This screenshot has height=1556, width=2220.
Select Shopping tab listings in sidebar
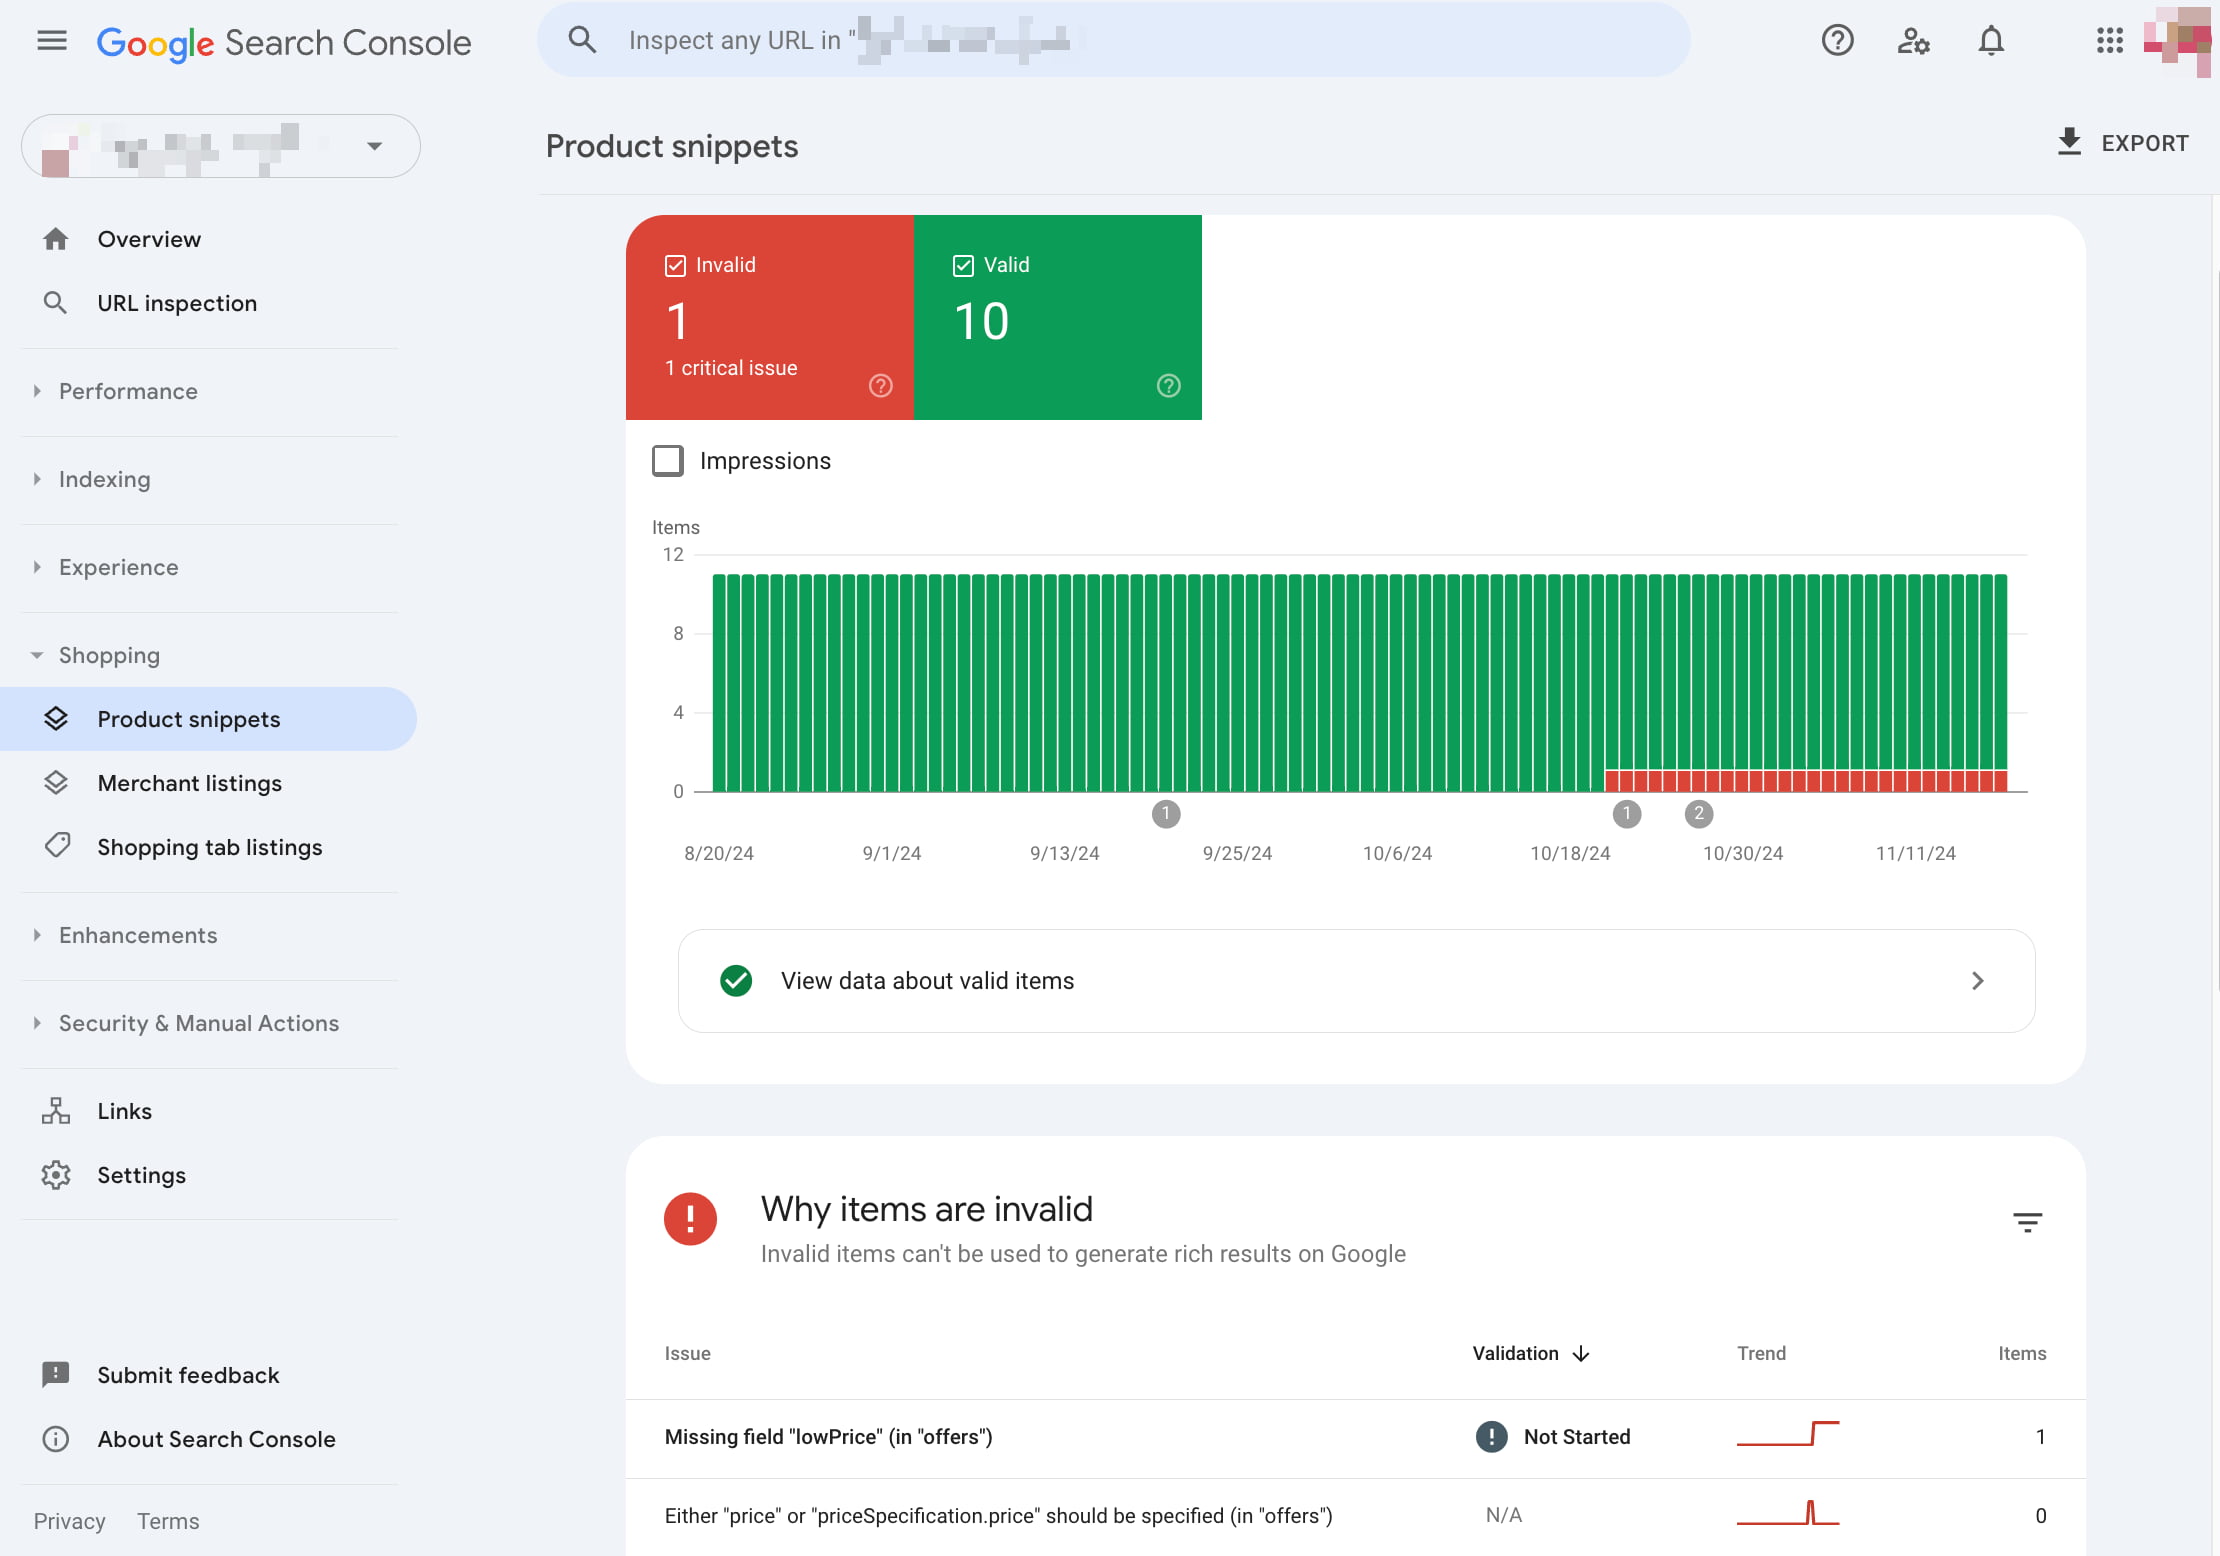point(209,847)
